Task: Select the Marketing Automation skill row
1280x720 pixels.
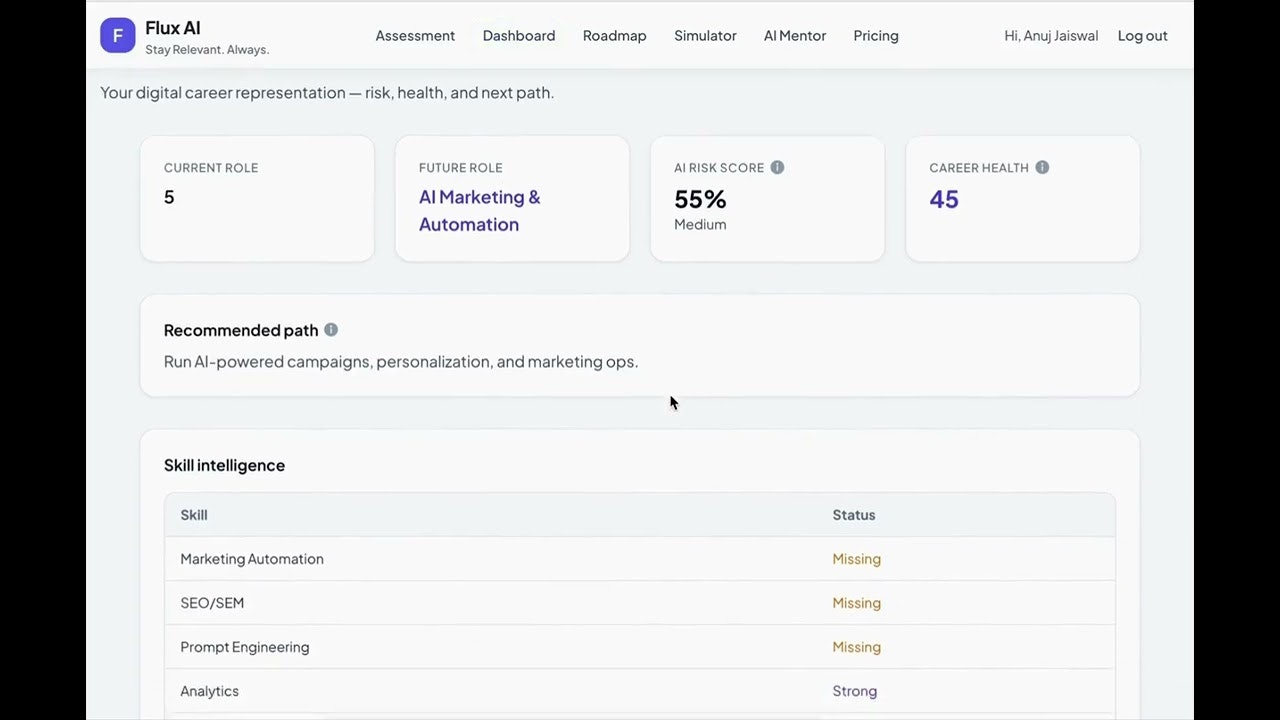Action: coord(252,559)
